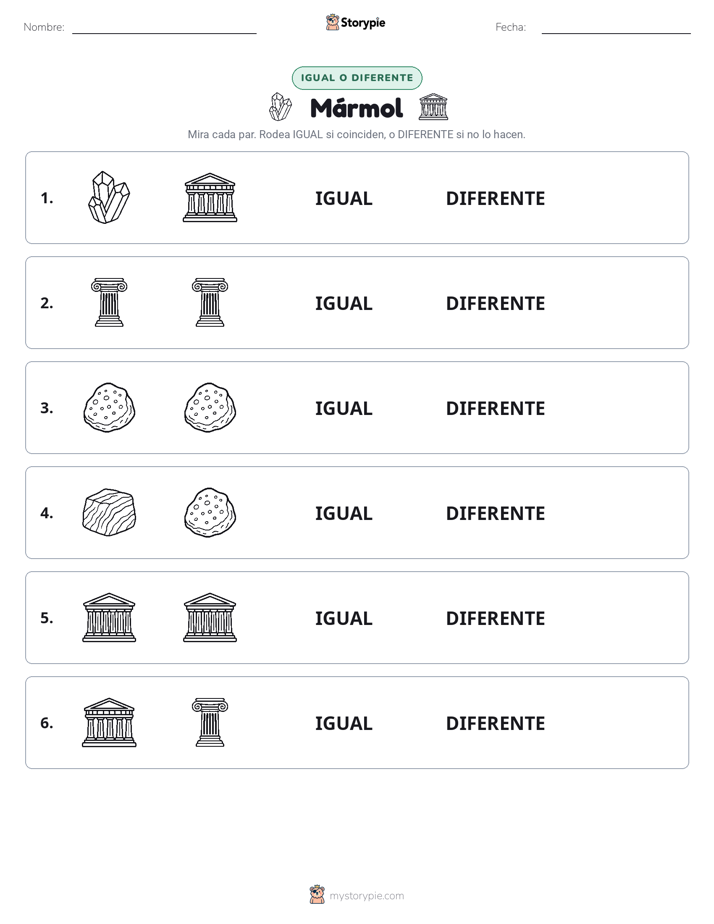The width and height of the screenshot is (714, 924).
Task: Click the IGUAL O DIFERENTE badge
Action: (x=357, y=78)
